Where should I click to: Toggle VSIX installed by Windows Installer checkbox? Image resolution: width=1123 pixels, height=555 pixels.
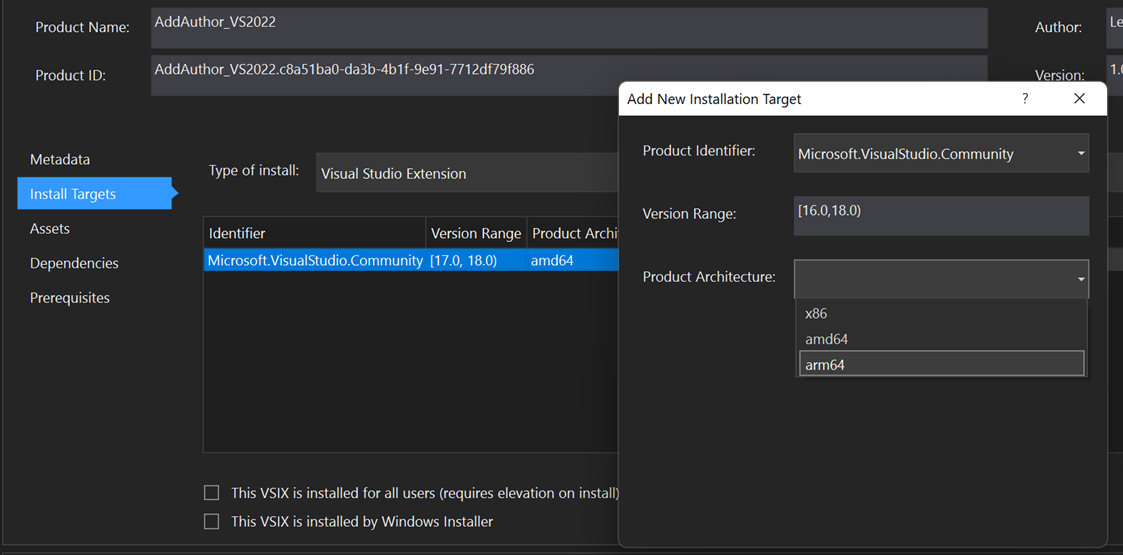coord(212,521)
